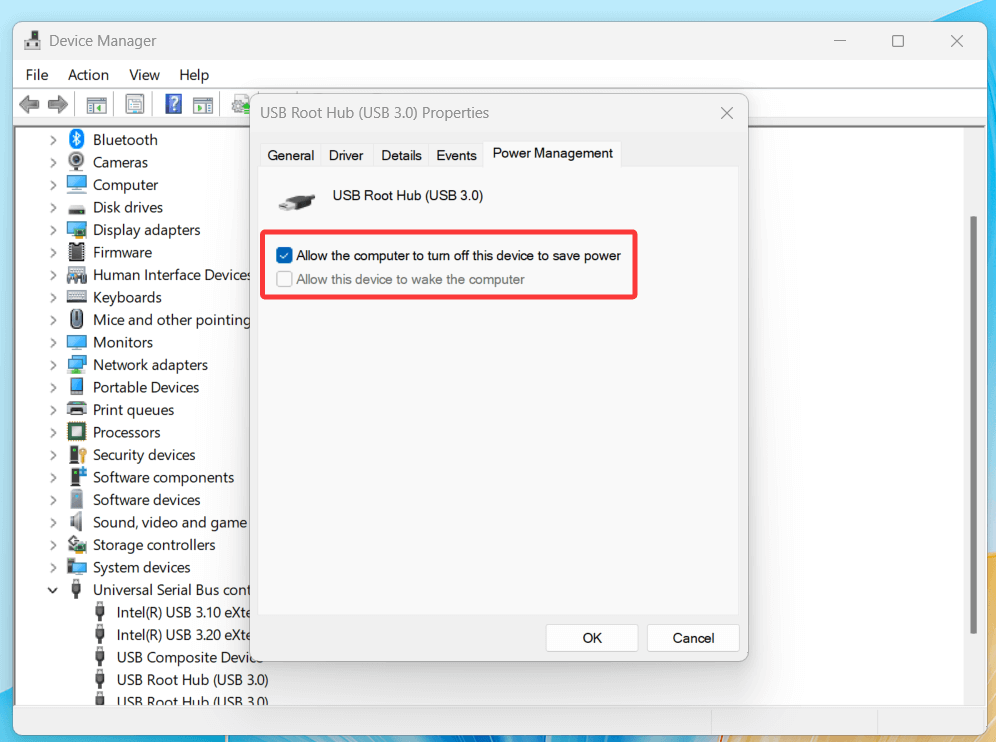Click the Back navigation arrow in Device Manager

click(29, 103)
